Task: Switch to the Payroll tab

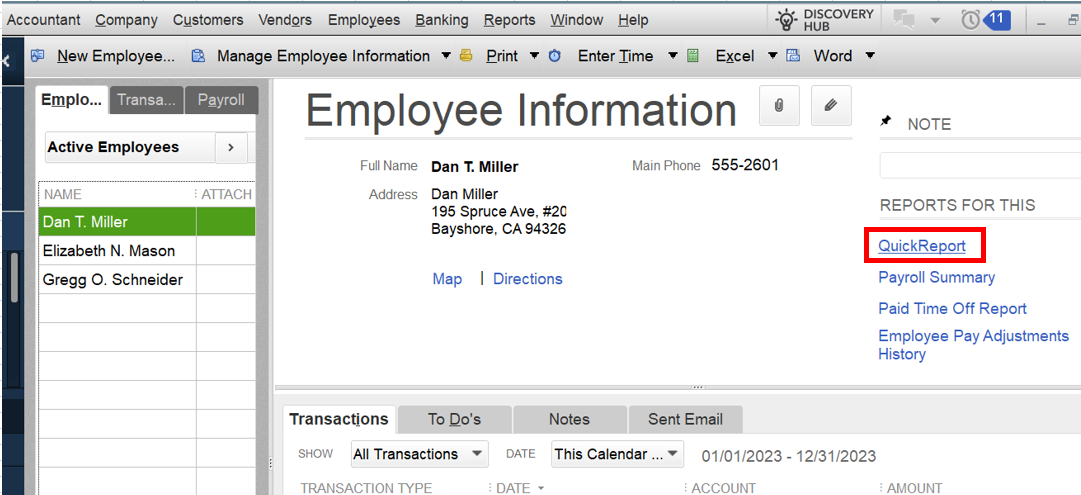Action: coord(221,100)
